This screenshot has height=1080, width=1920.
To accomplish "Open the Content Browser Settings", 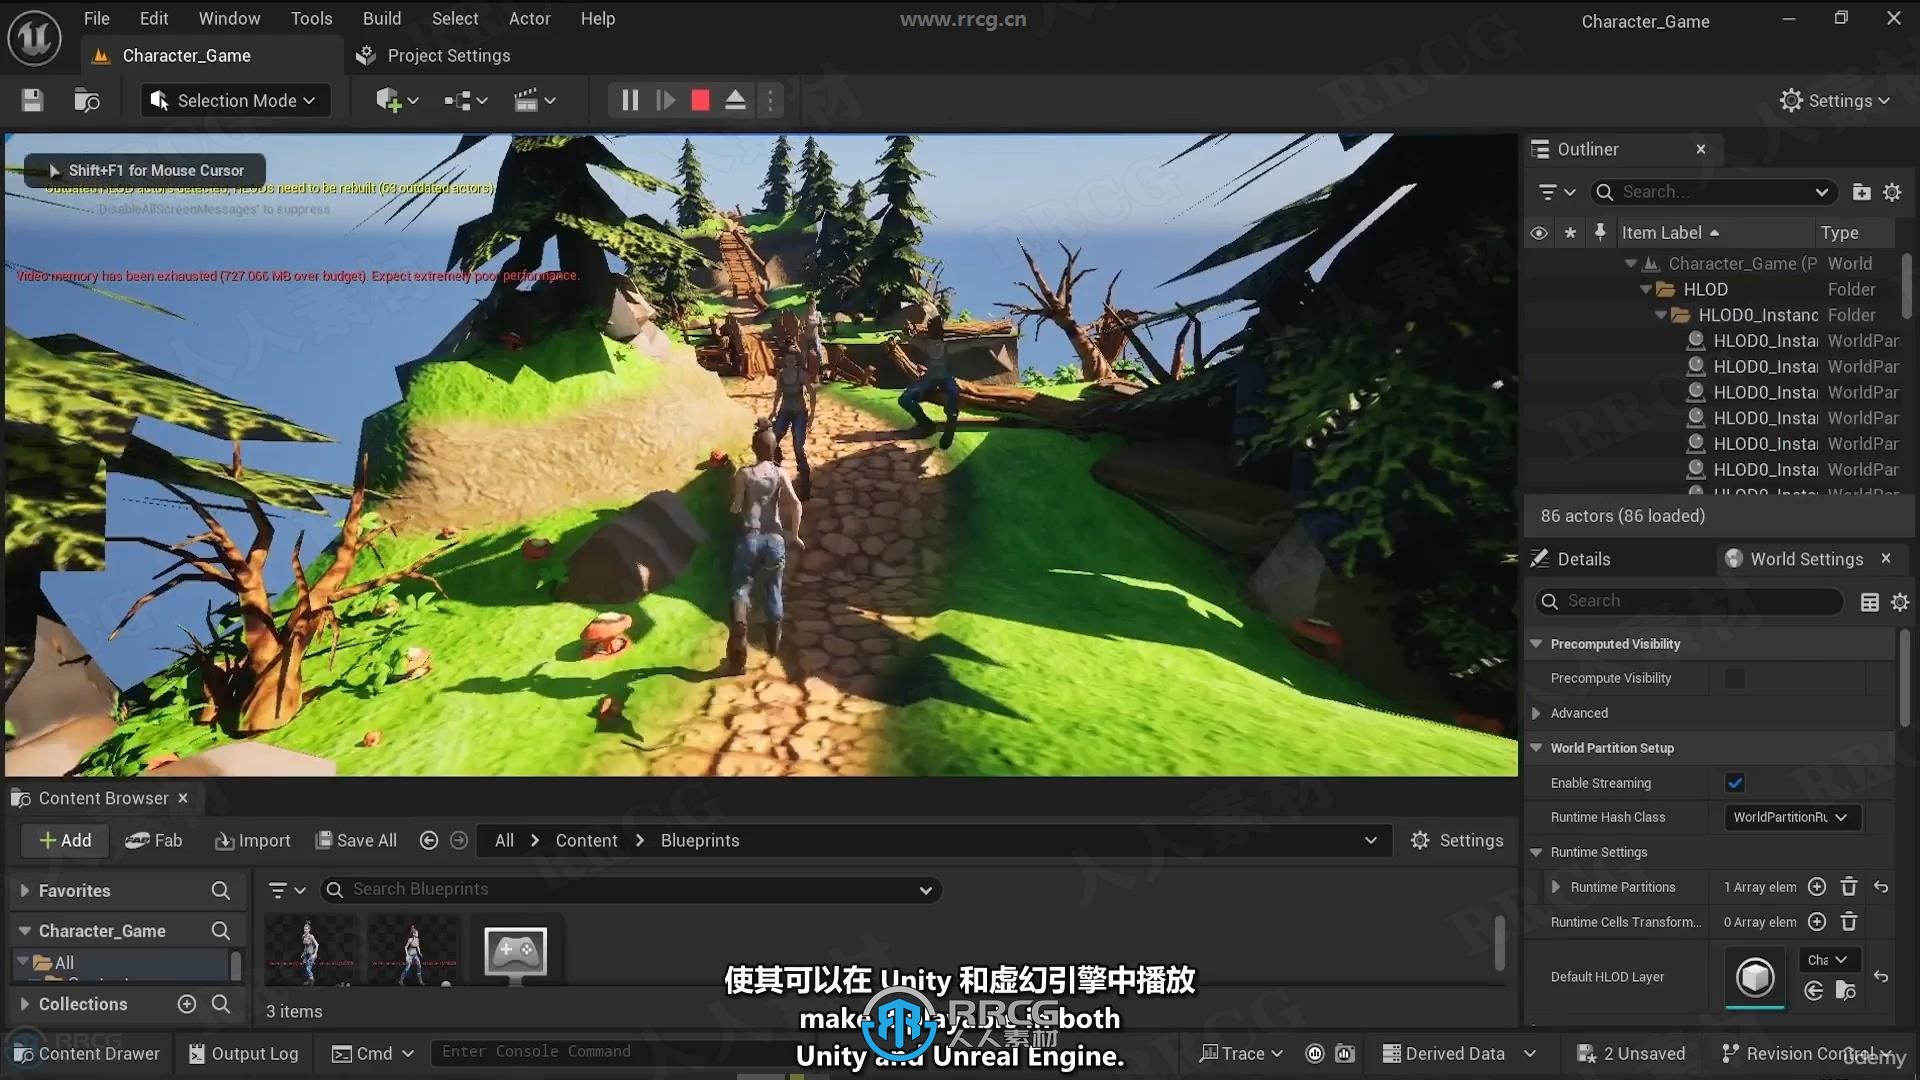I will [1457, 841].
